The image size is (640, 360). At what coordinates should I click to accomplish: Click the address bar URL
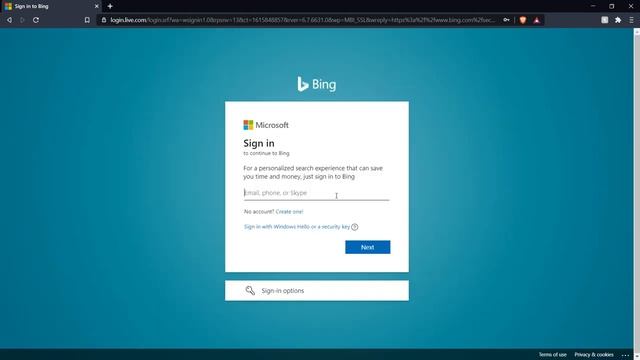coord(302,20)
